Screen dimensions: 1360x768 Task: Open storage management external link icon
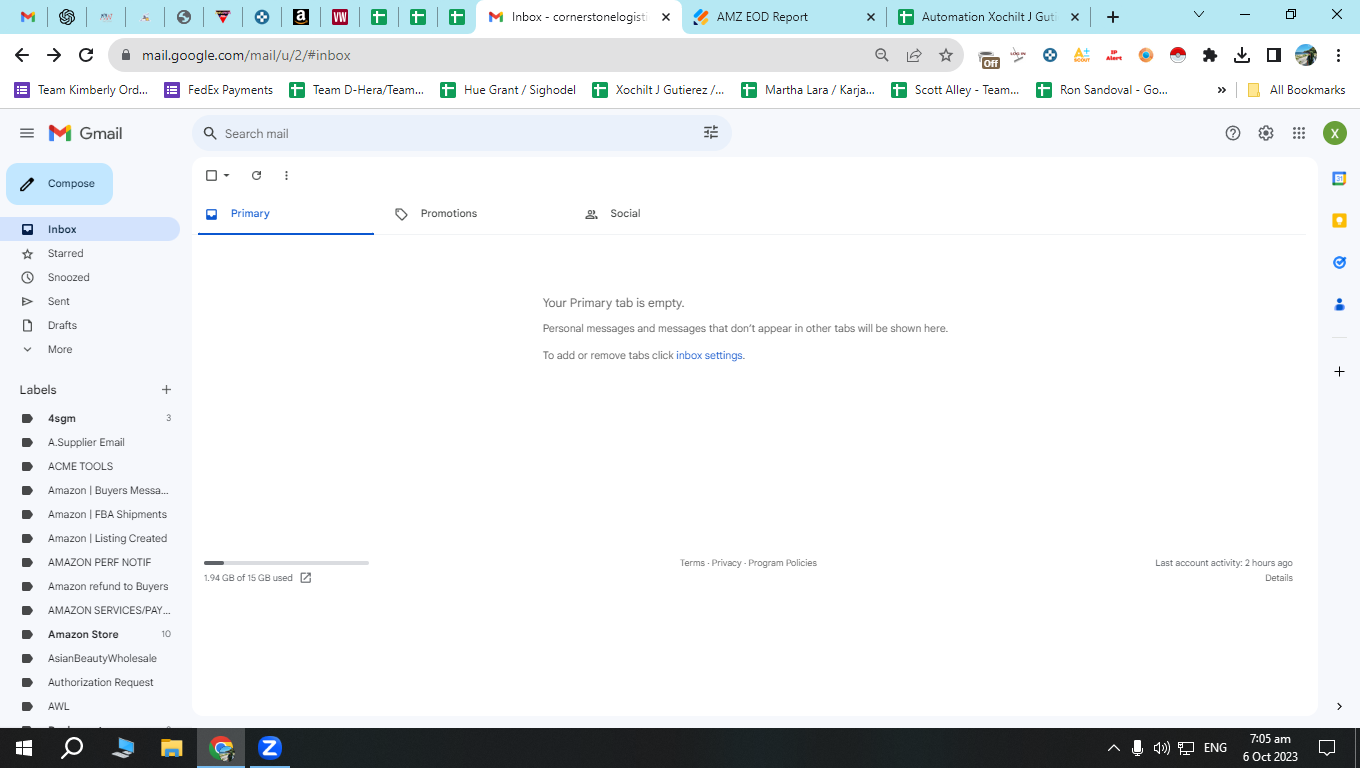click(x=306, y=578)
